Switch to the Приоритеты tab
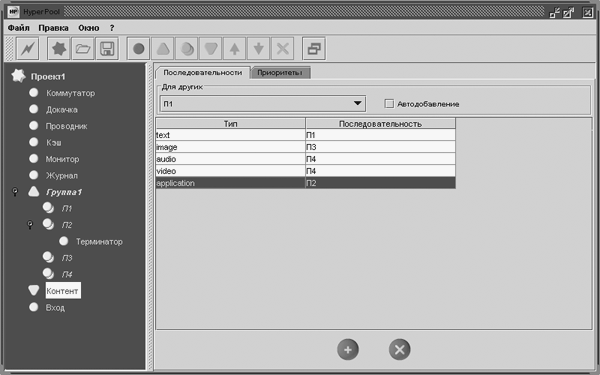 (280, 73)
